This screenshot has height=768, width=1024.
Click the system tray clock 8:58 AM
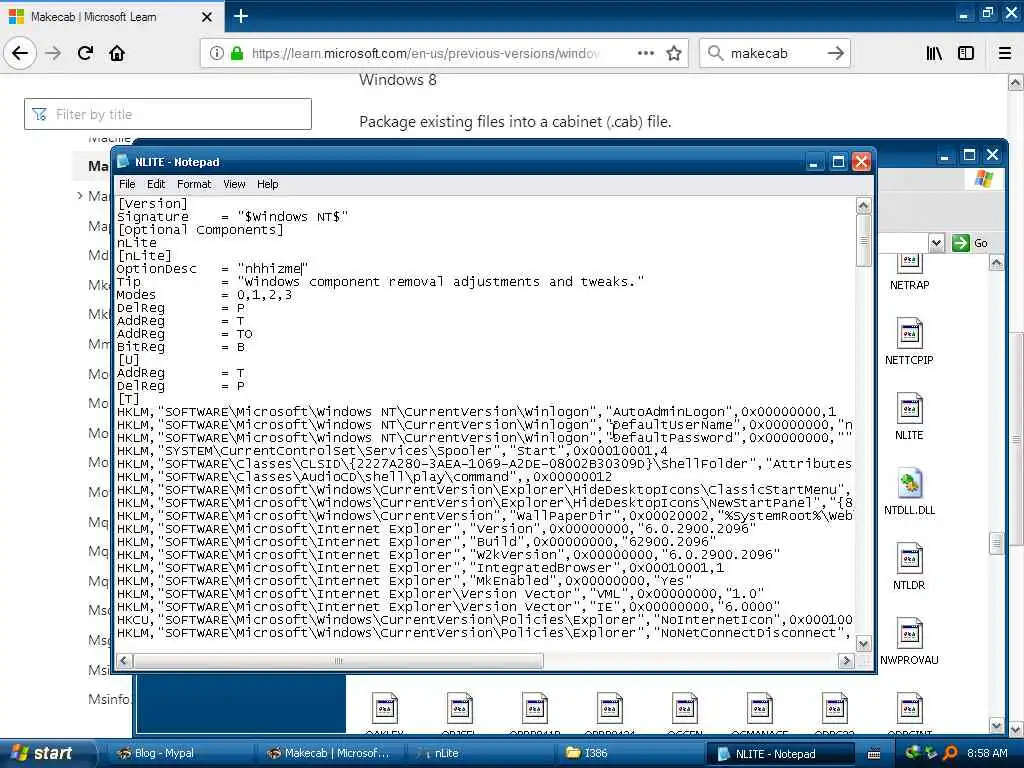click(x=987, y=753)
